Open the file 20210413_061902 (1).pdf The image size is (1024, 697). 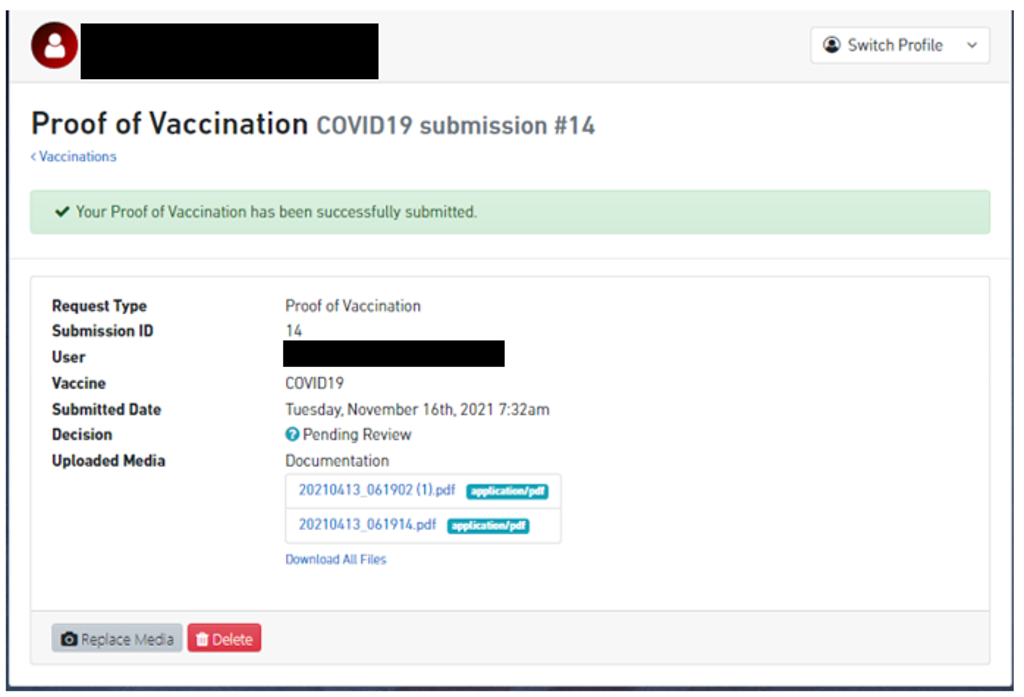[x=378, y=491]
